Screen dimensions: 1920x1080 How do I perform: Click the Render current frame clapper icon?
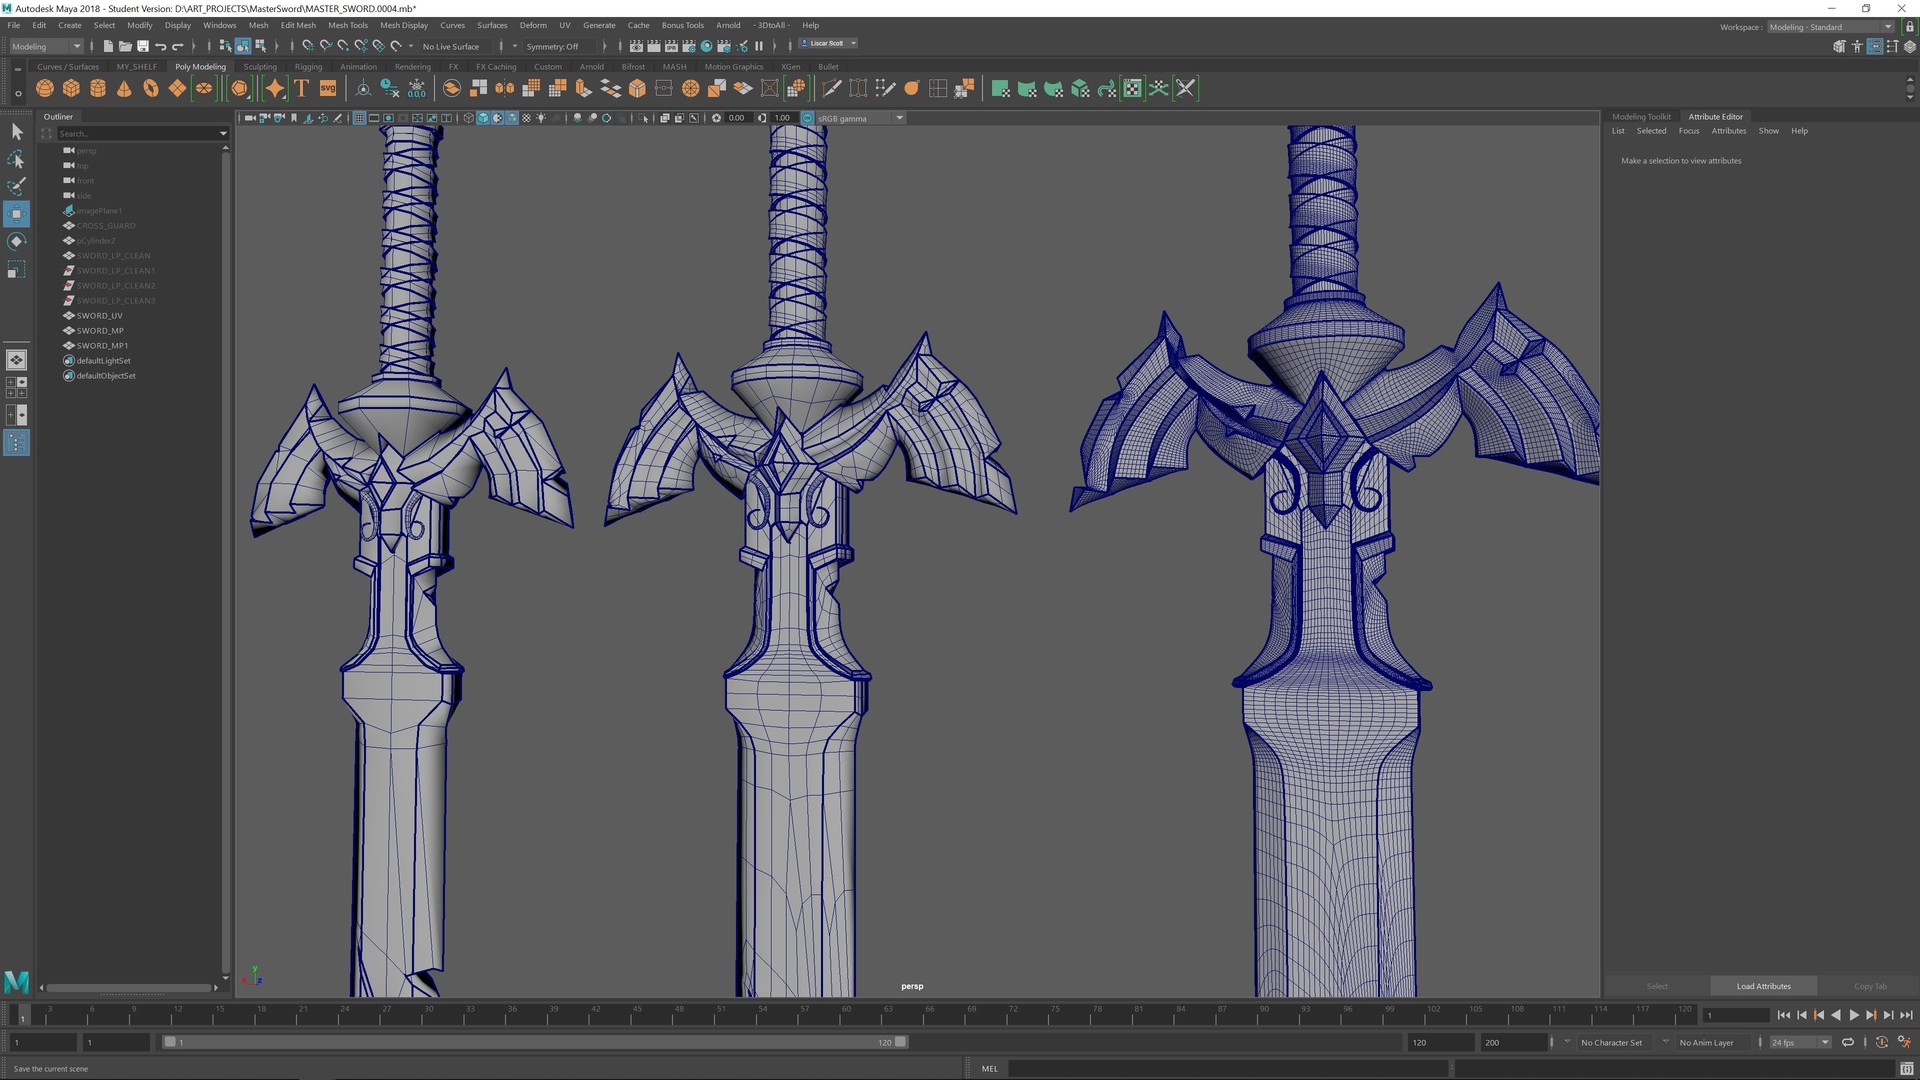click(x=653, y=46)
